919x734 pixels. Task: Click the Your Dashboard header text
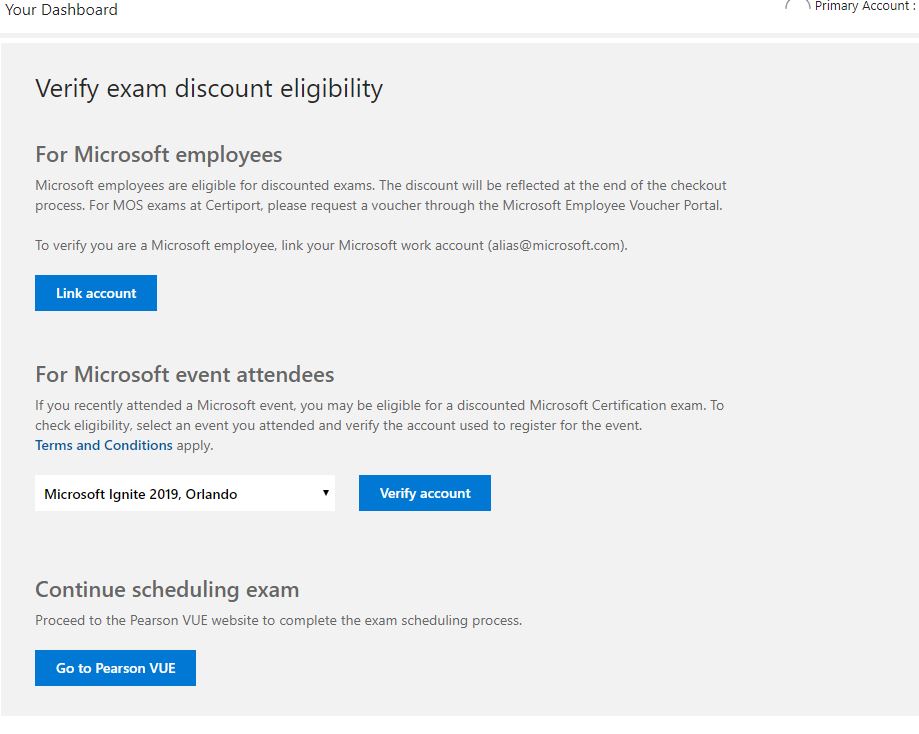(61, 9)
